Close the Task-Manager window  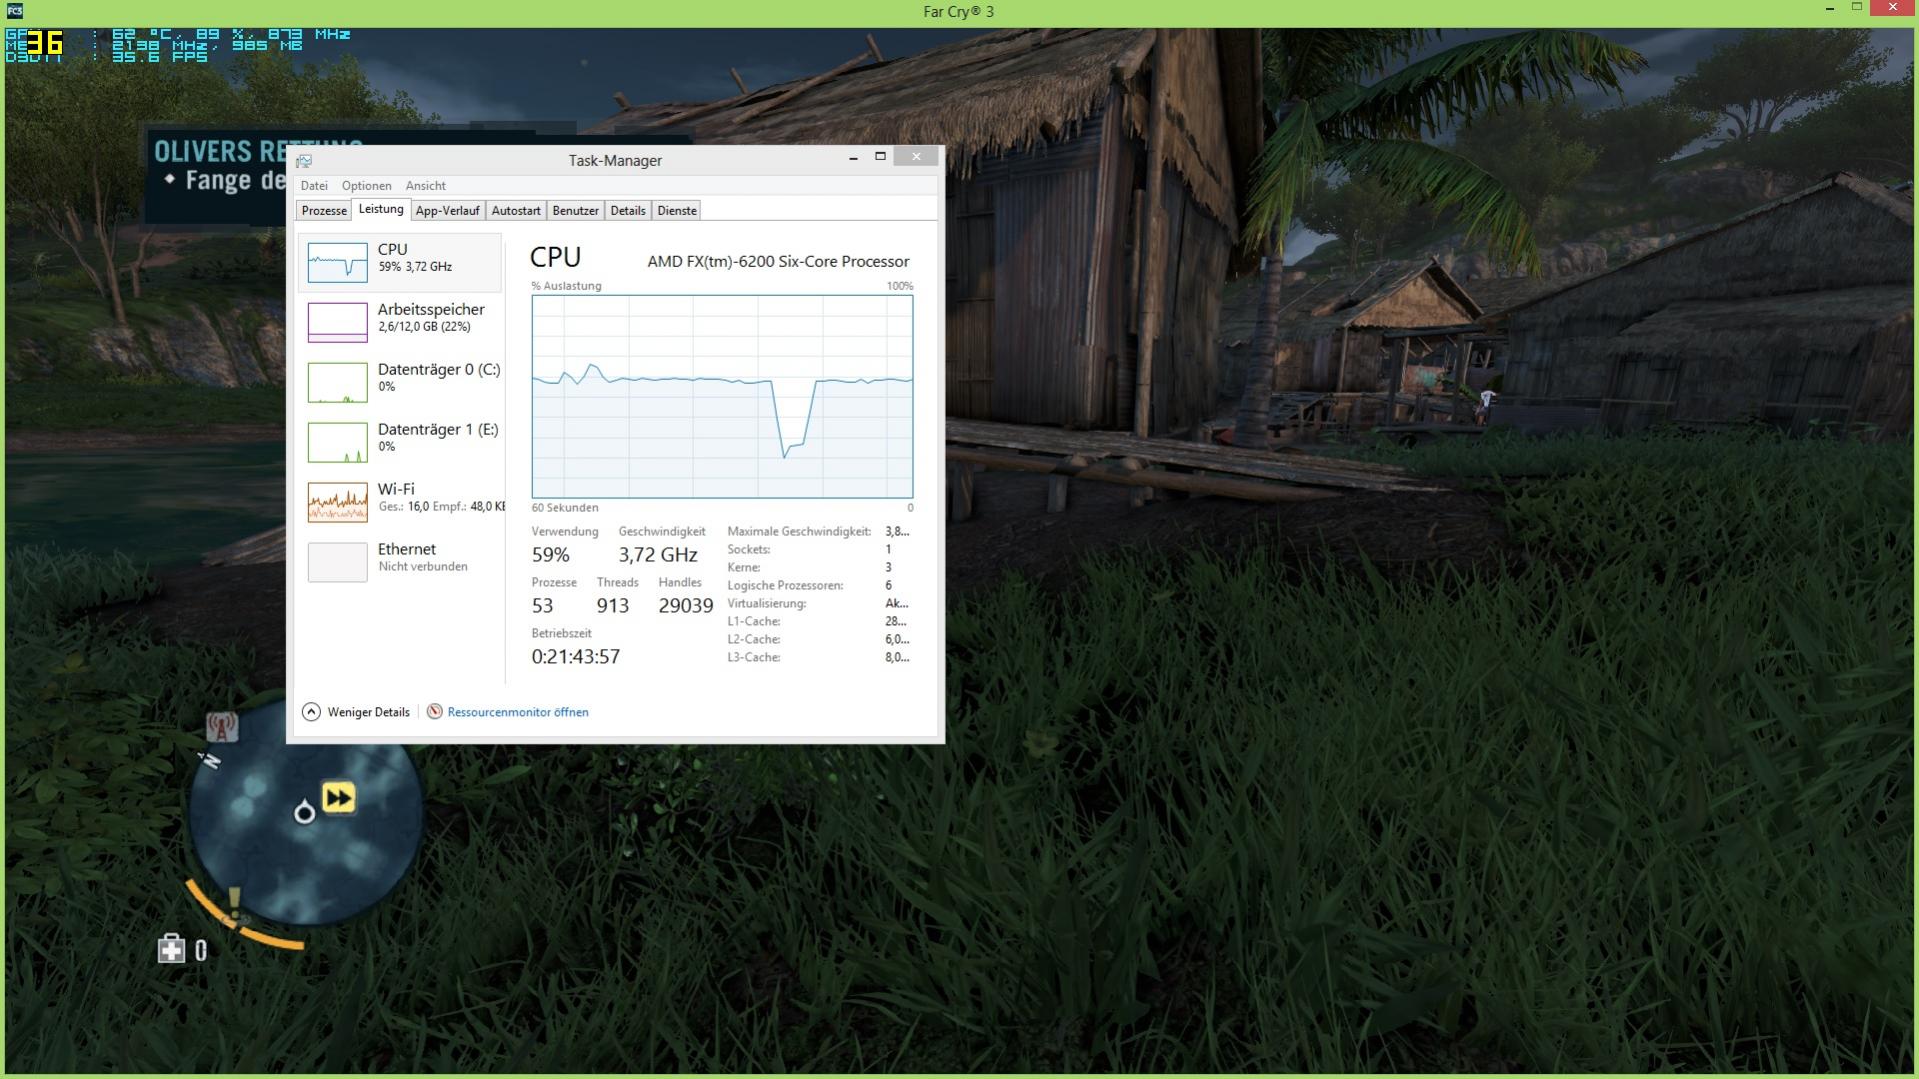click(916, 156)
